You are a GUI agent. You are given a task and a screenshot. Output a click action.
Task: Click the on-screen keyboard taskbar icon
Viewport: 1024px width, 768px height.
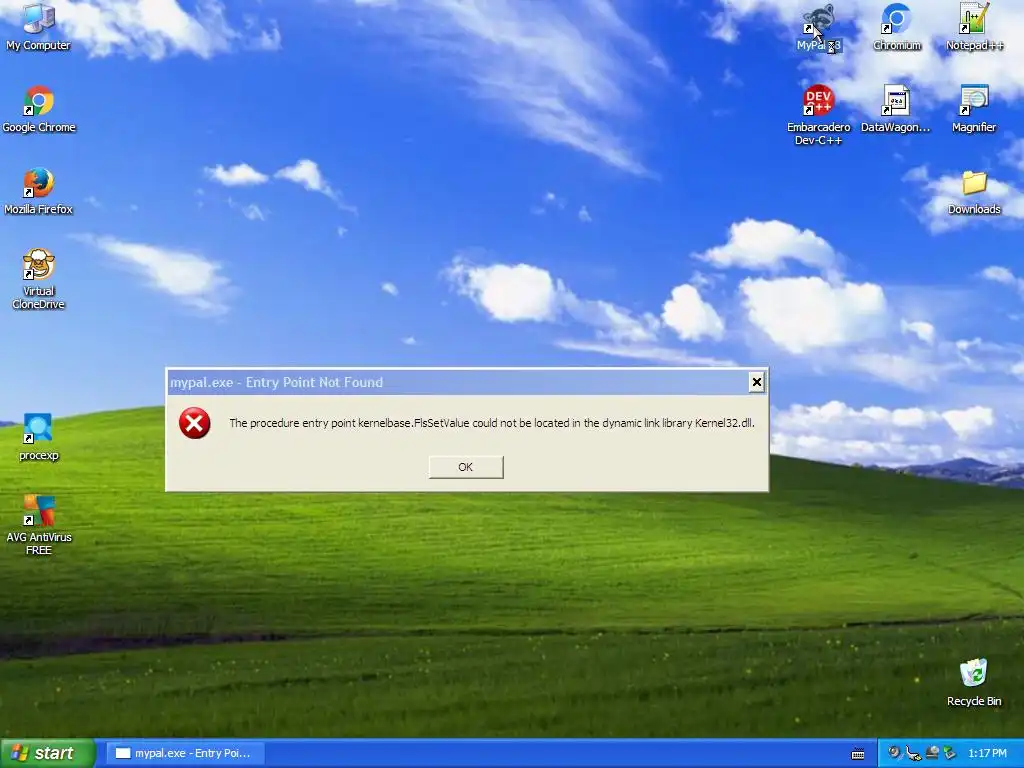[858, 754]
